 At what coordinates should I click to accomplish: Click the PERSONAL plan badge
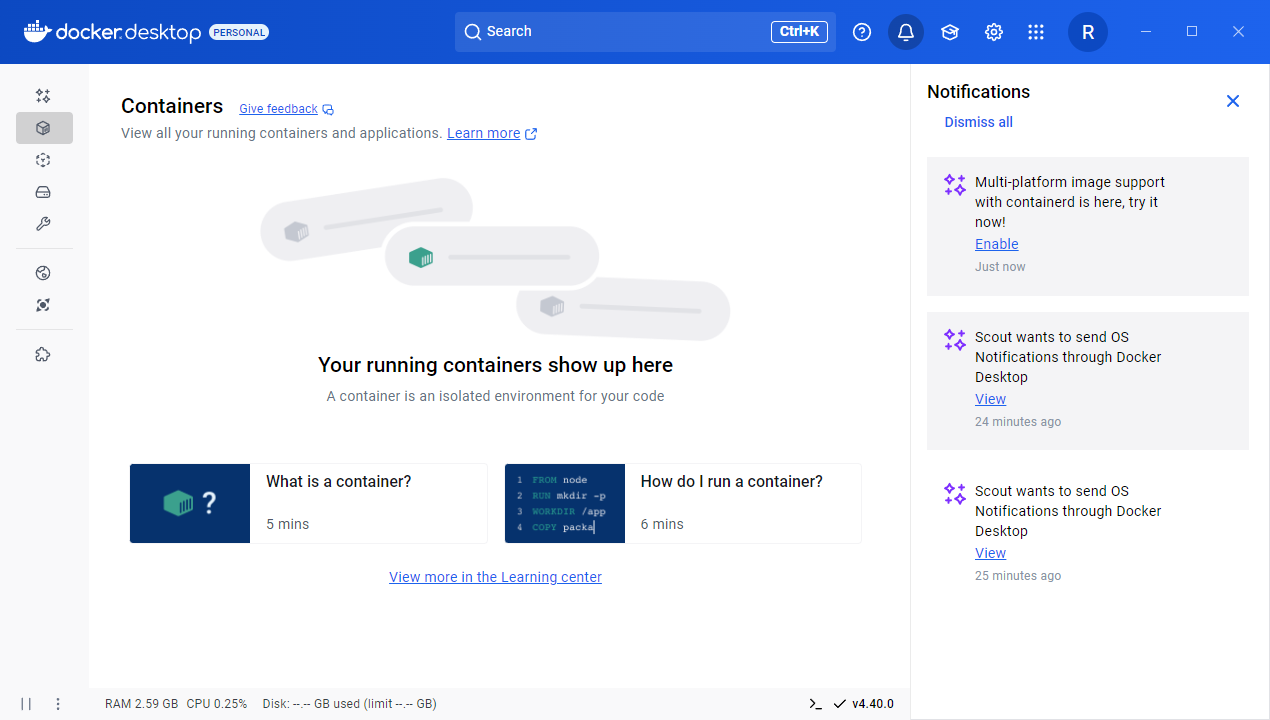(x=239, y=32)
